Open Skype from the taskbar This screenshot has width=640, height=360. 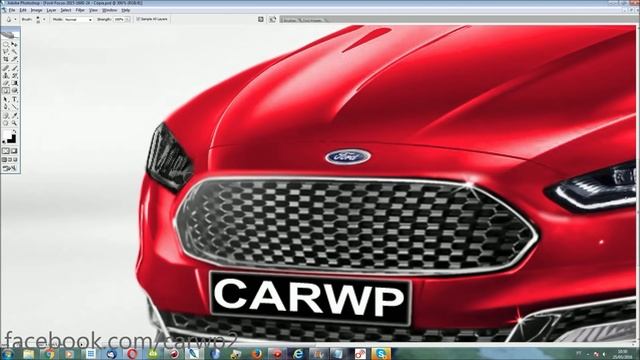380,353
